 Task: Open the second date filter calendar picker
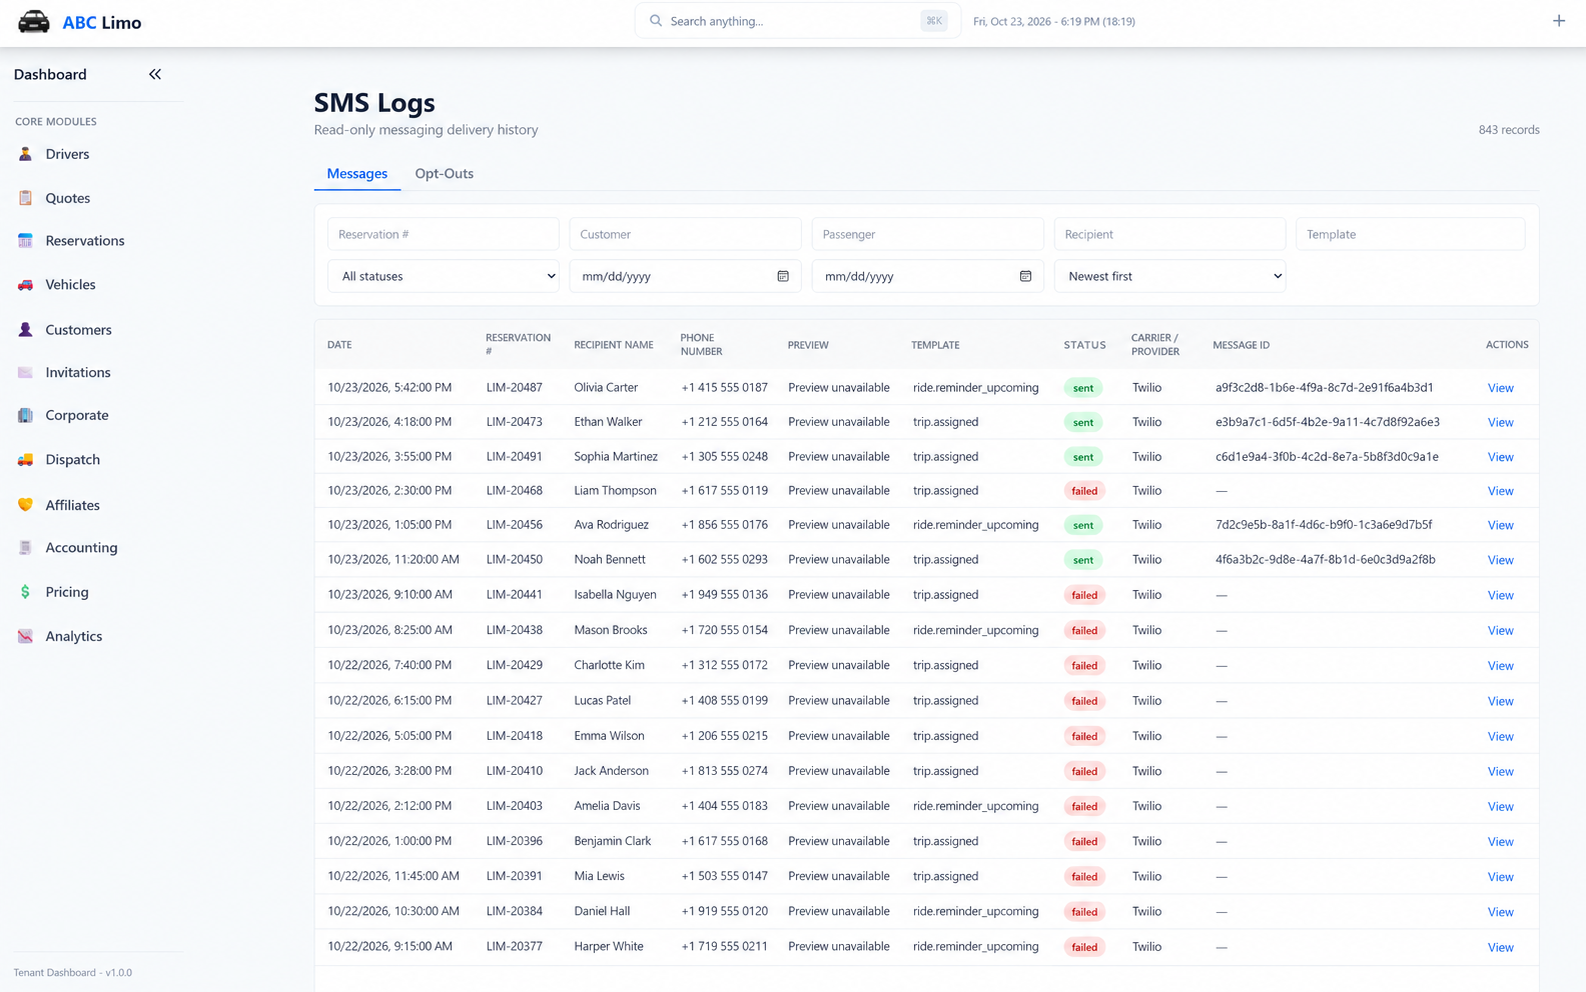point(1025,276)
